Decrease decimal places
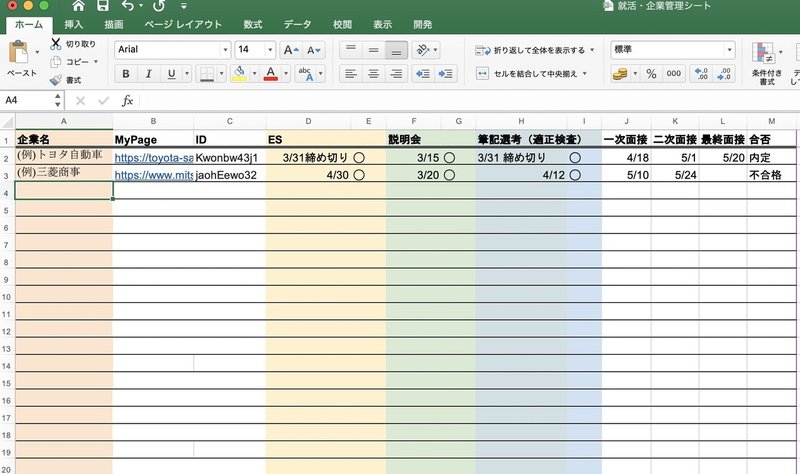This screenshot has width=800, height=474. point(724,74)
